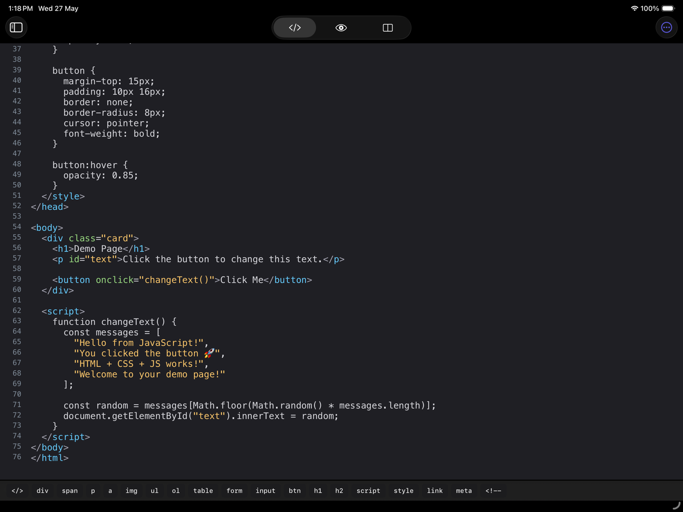Switch to split view mode
The width and height of the screenshot is (683, 512).
pyautogui.click(x=388, y=27)
